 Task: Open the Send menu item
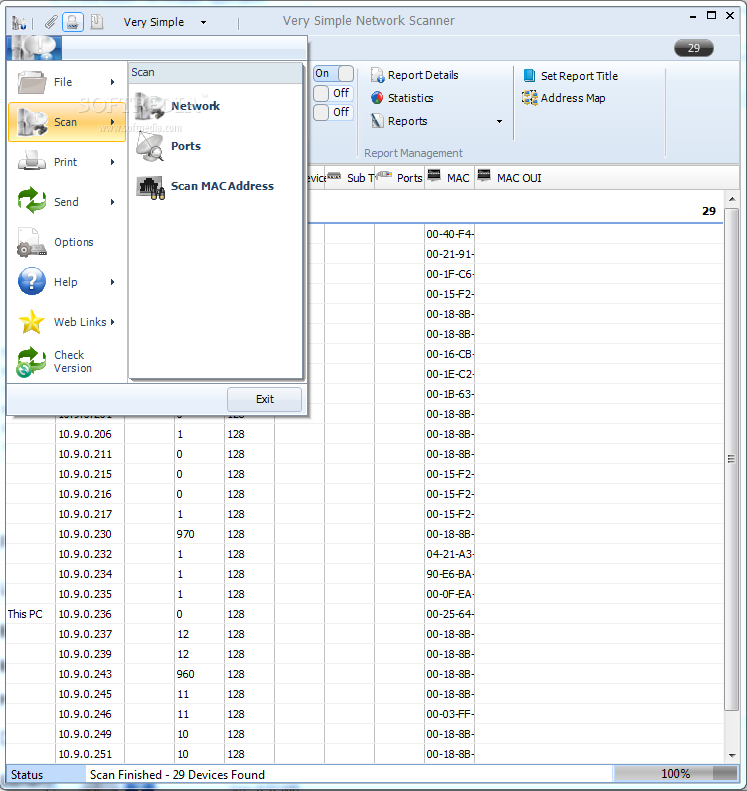(x=67, y=202)
